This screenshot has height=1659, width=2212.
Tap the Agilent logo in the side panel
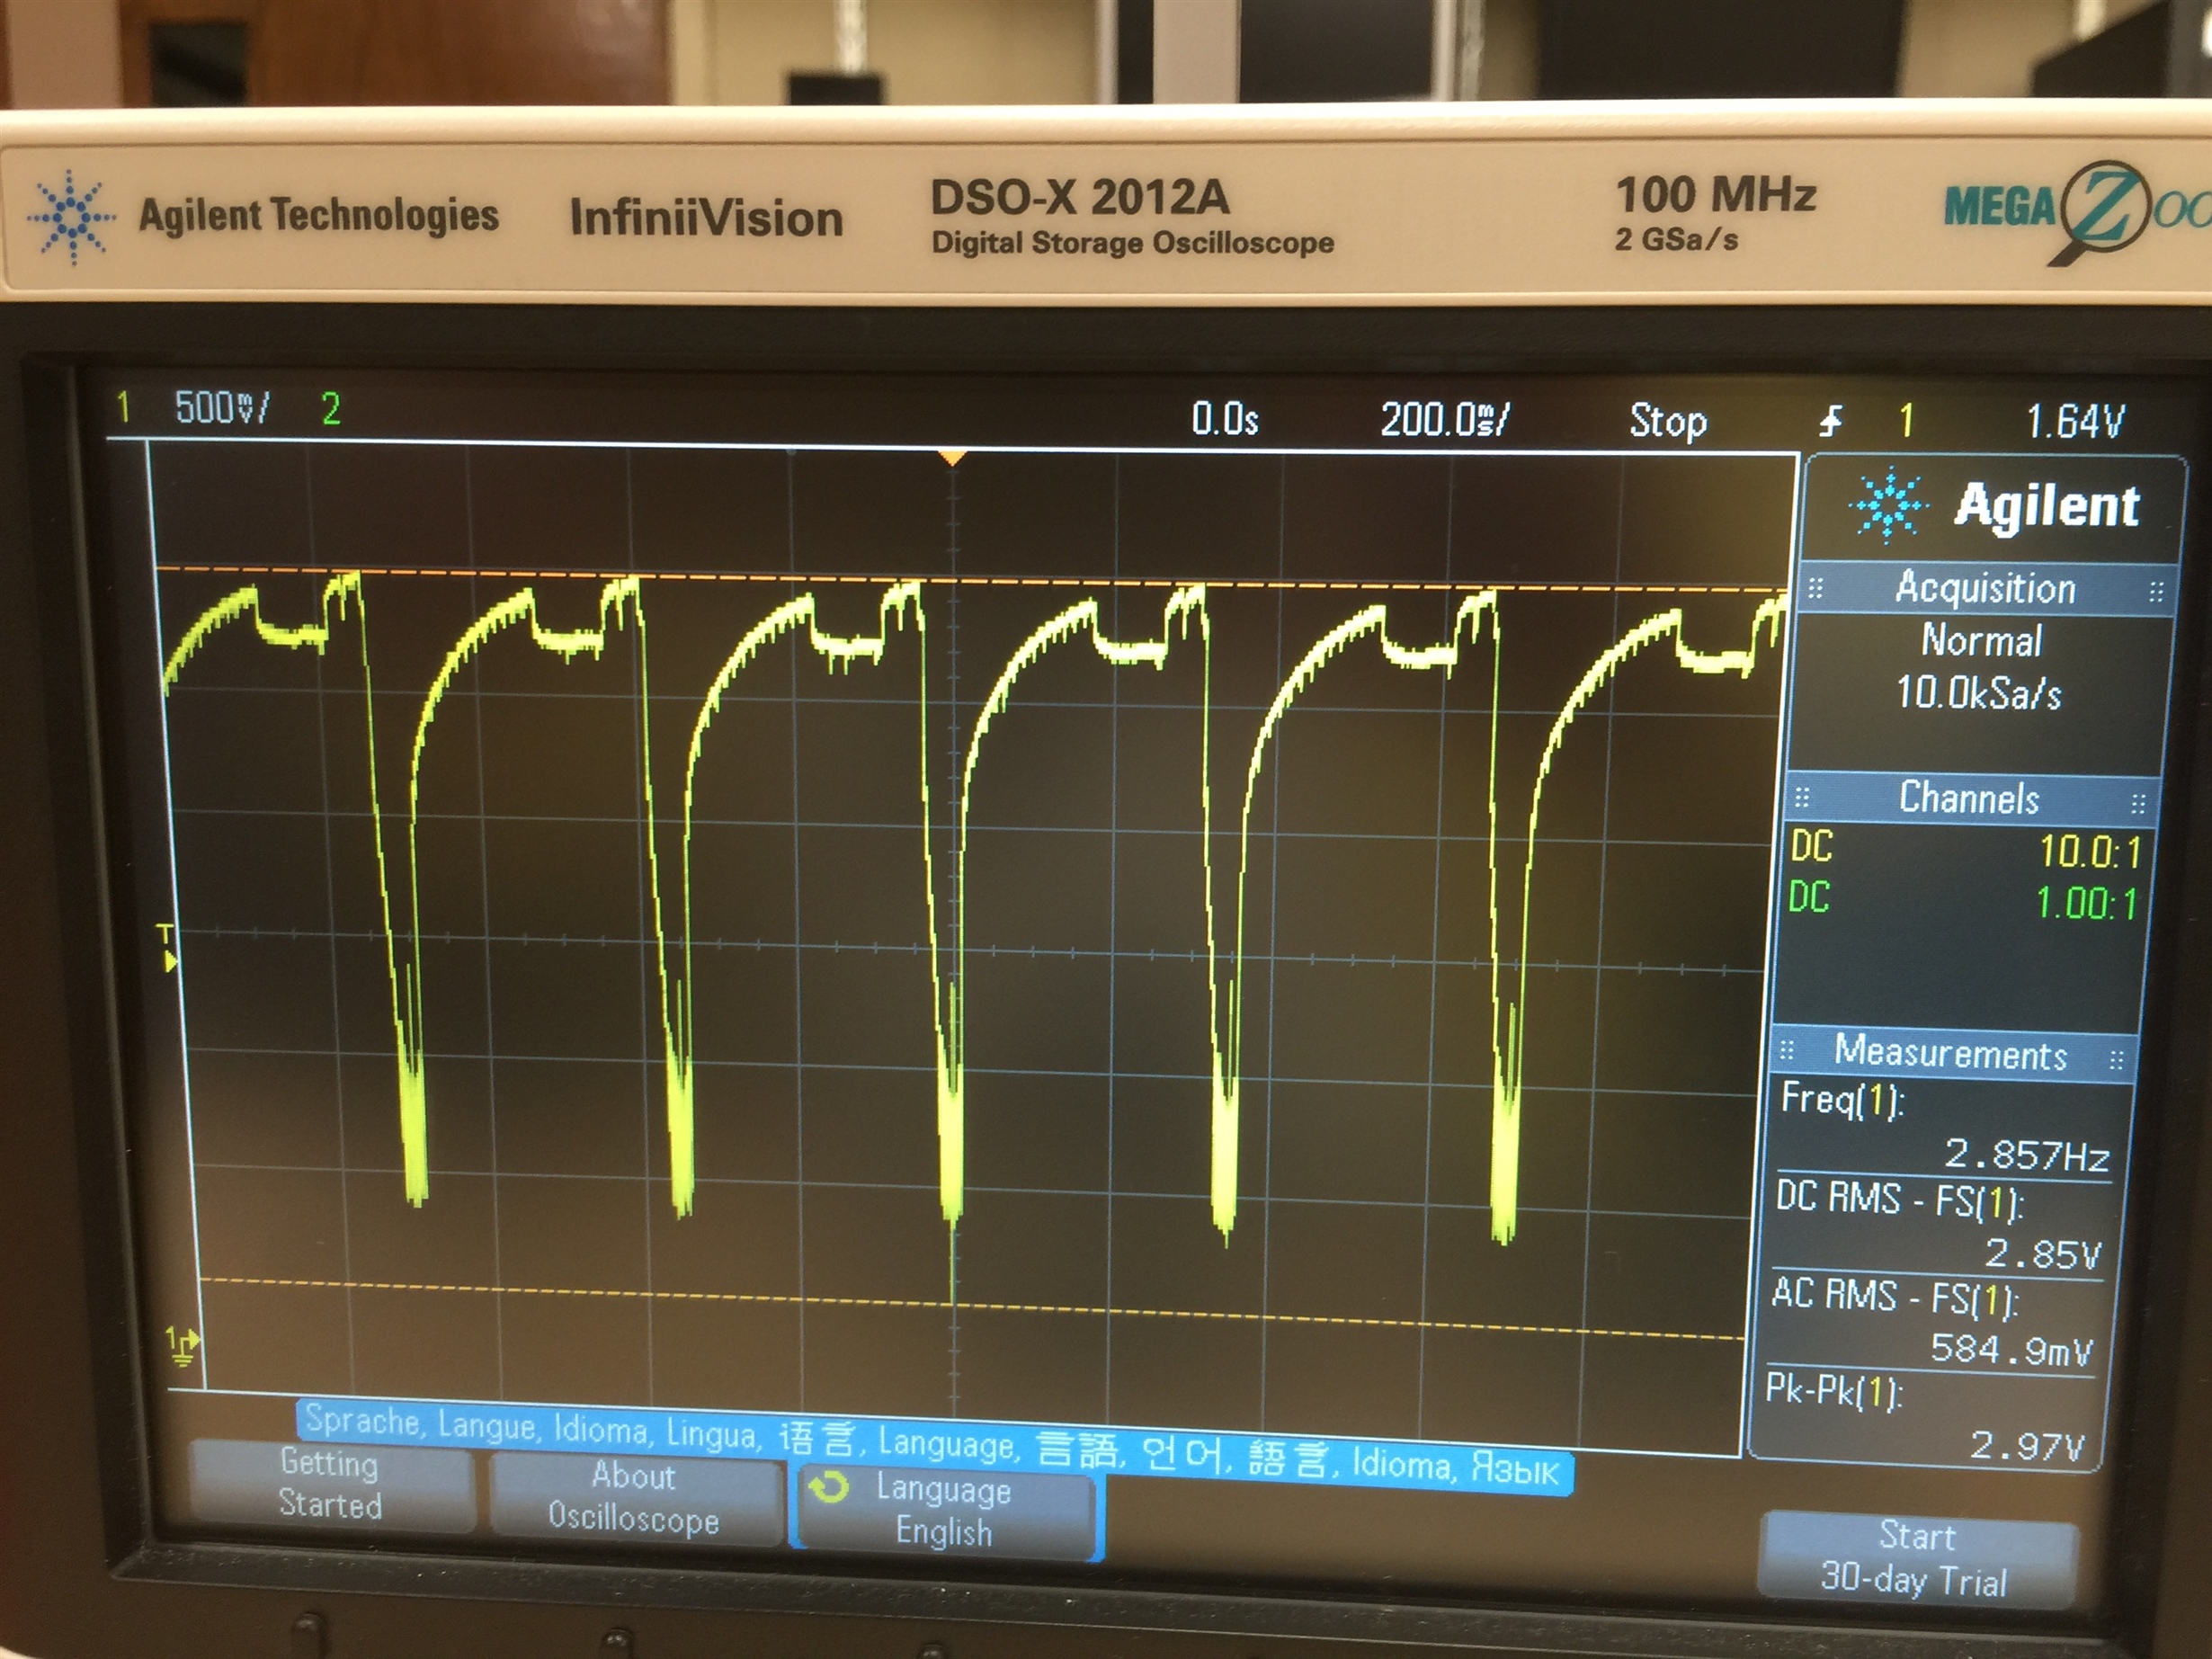pyautogui.click(x=1996, y=505)
